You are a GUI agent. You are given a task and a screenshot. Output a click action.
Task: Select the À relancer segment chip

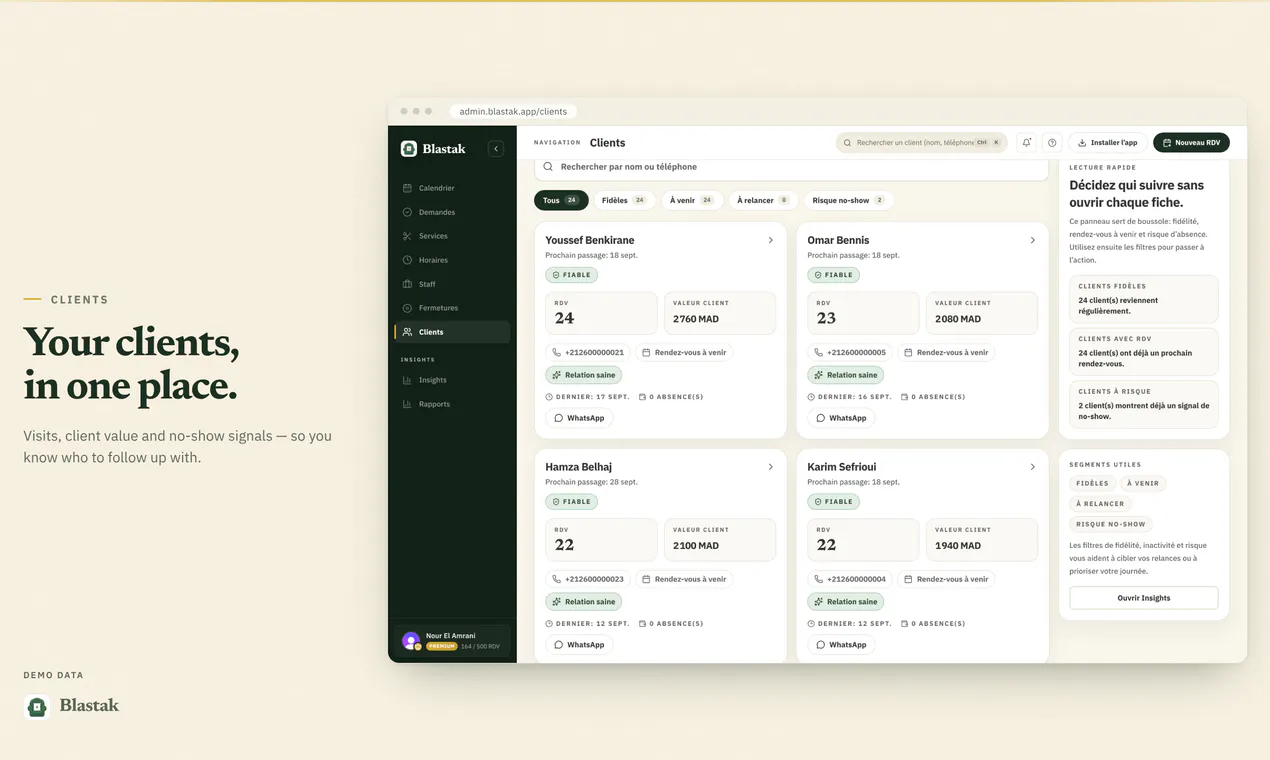pos(1100,504)
